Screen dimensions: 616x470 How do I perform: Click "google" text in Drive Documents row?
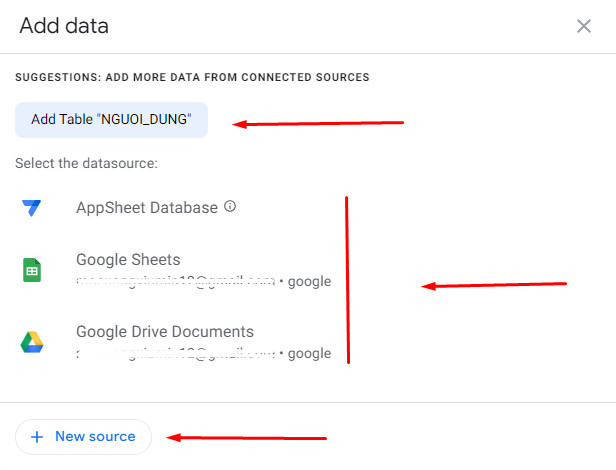309,354
